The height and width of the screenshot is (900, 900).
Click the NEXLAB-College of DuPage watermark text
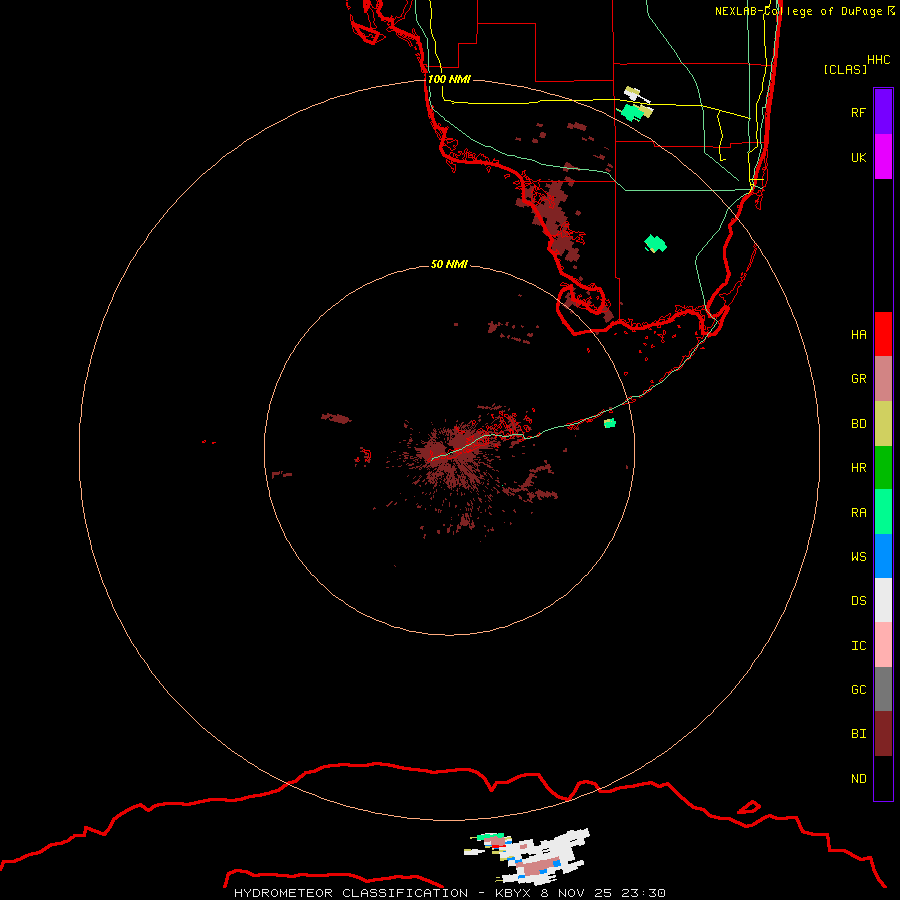[x=805, y=11]
